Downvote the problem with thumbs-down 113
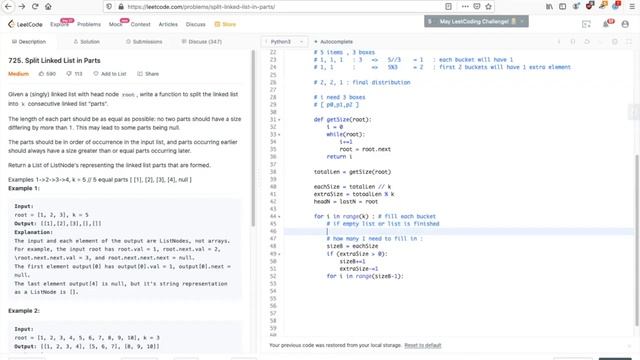The height and width of the screenshot is (360, 640). pos(74,74)
